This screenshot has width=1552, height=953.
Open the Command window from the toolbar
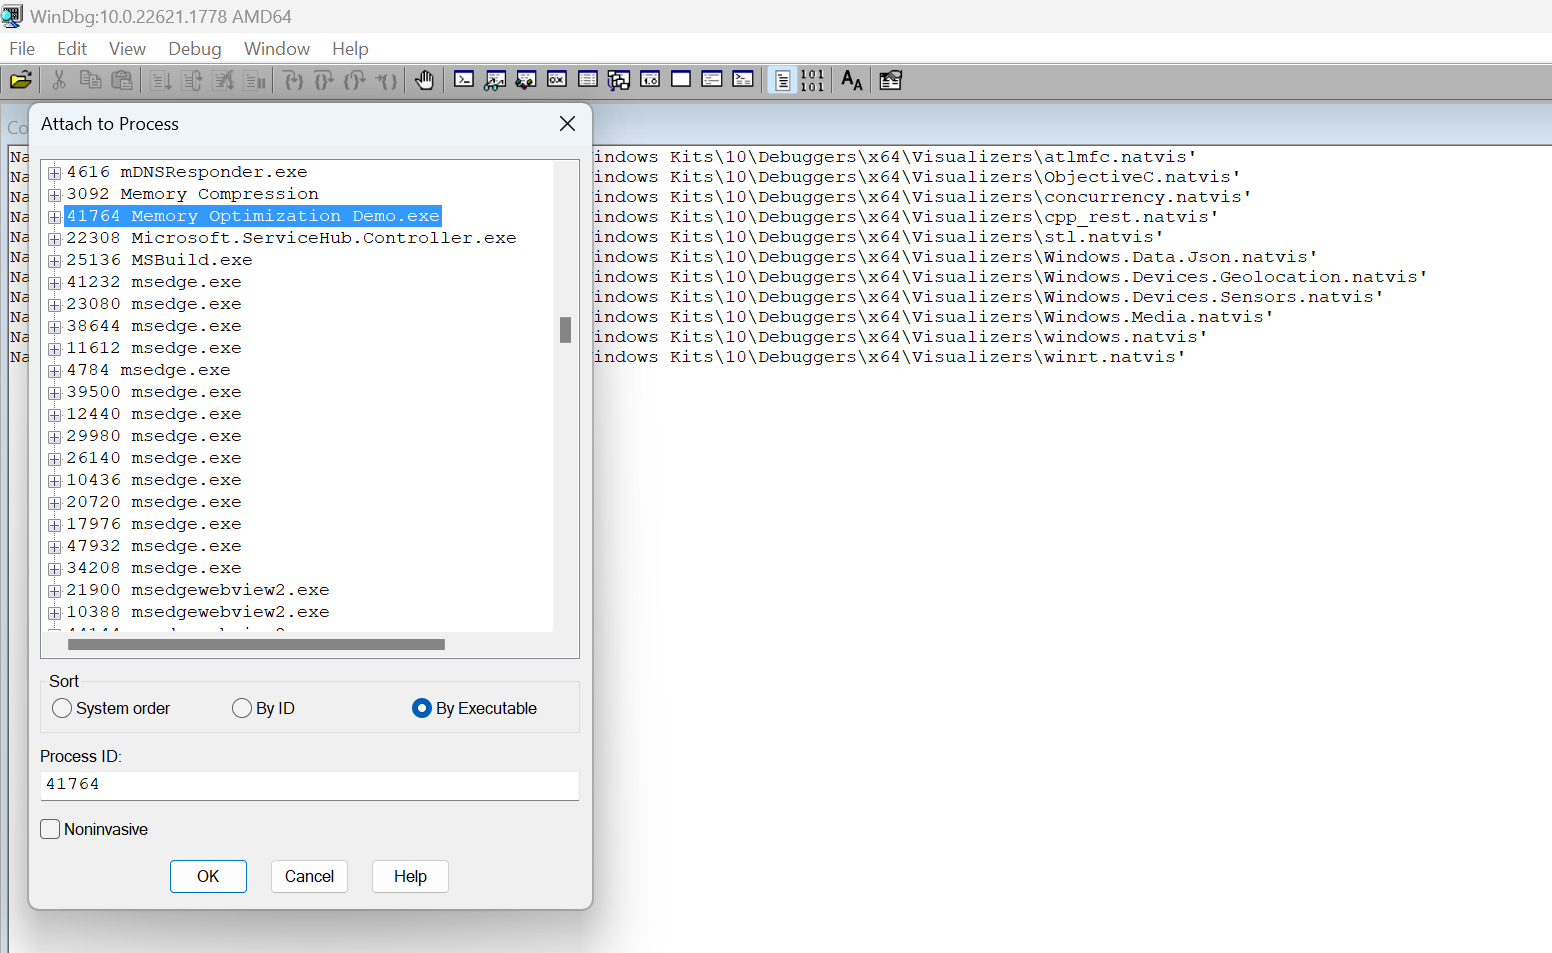pos(464,80)
